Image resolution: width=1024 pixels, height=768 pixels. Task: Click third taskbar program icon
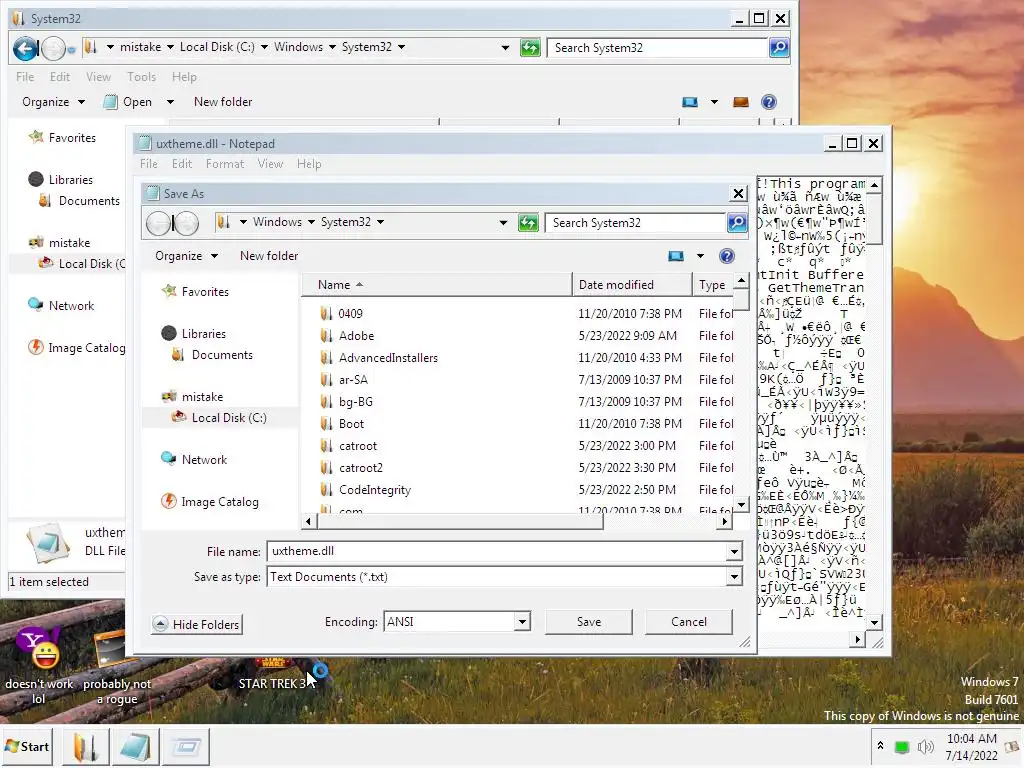click(x=186, y=746)
